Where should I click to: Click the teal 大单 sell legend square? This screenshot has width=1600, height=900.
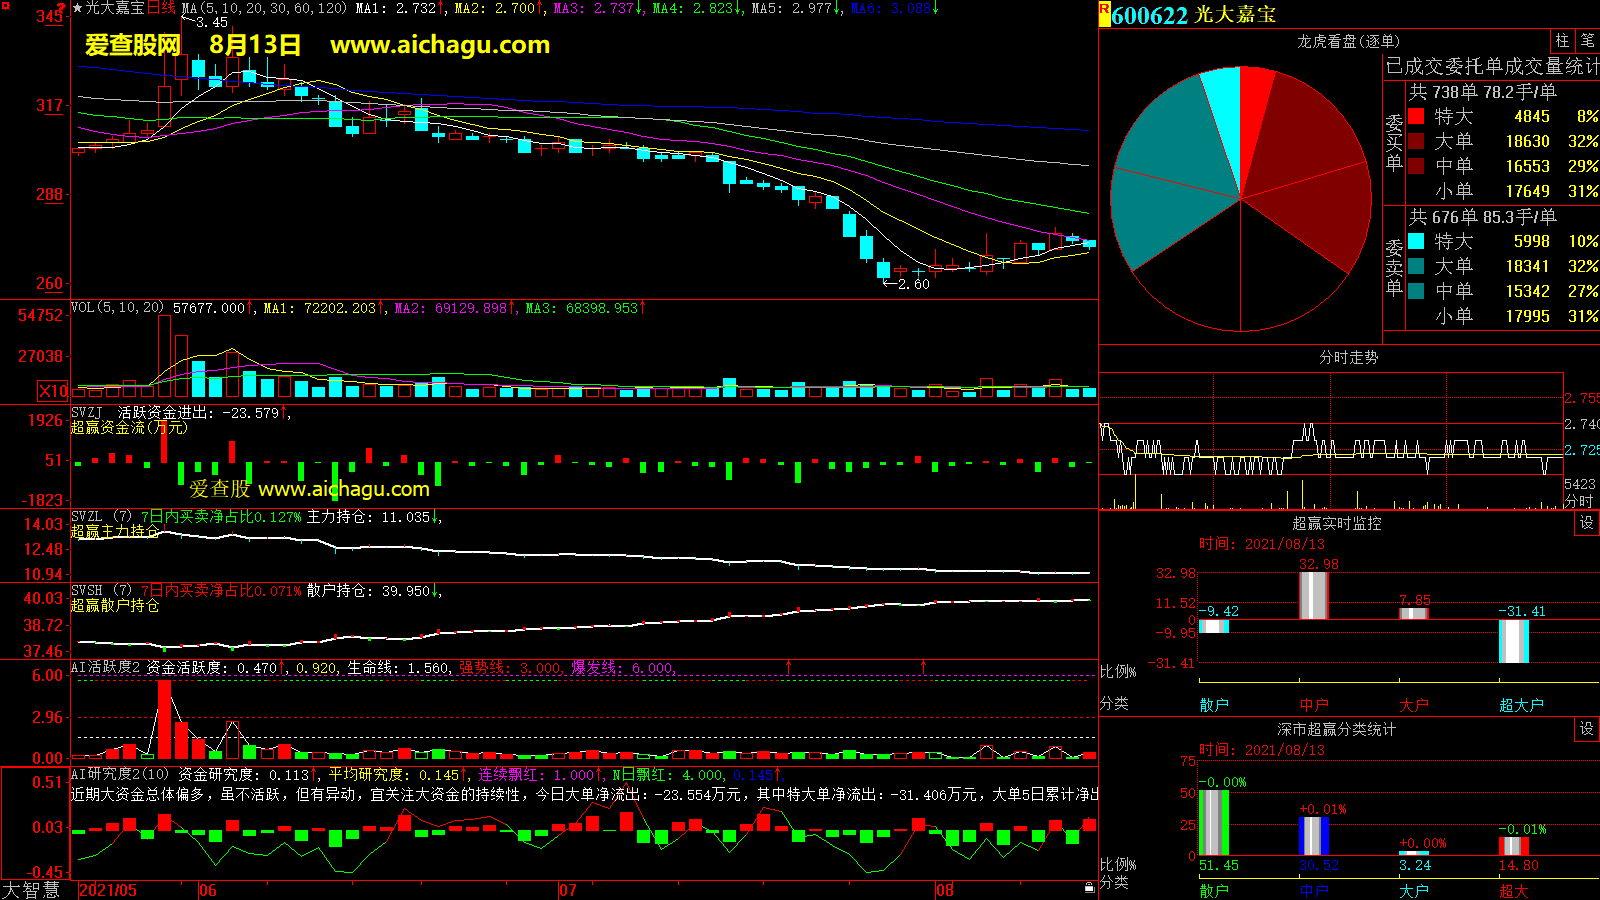[1416, 266]
